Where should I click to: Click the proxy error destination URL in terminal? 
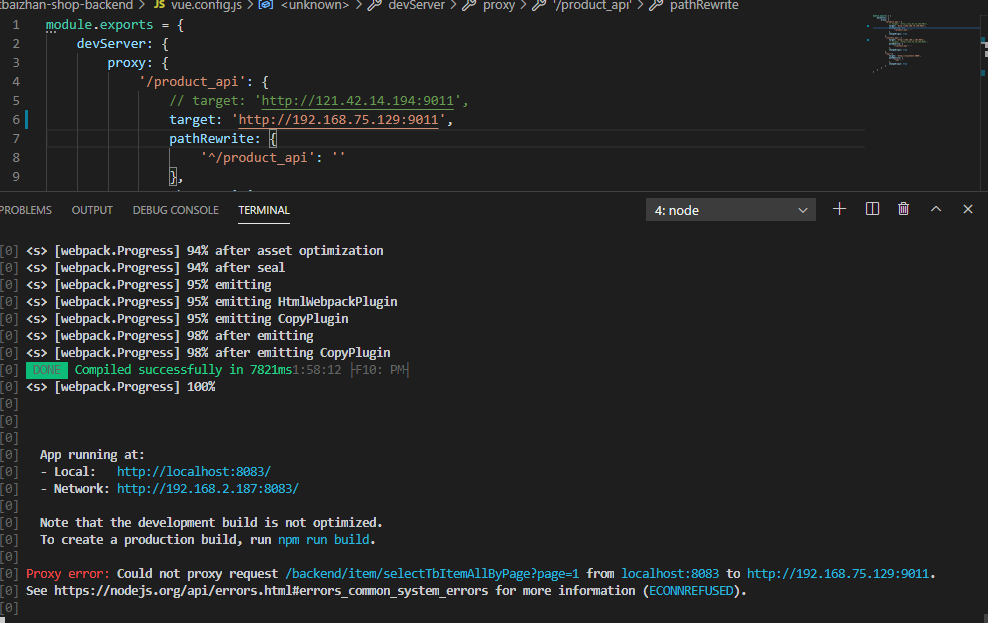click(x=837, y=573)
